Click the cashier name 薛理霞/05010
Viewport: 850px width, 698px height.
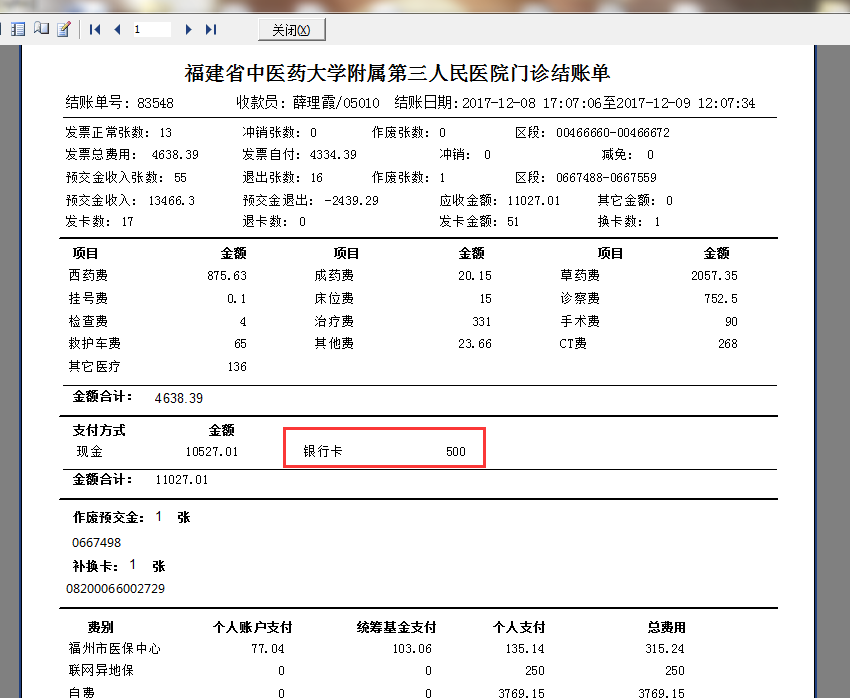(336, 103)
